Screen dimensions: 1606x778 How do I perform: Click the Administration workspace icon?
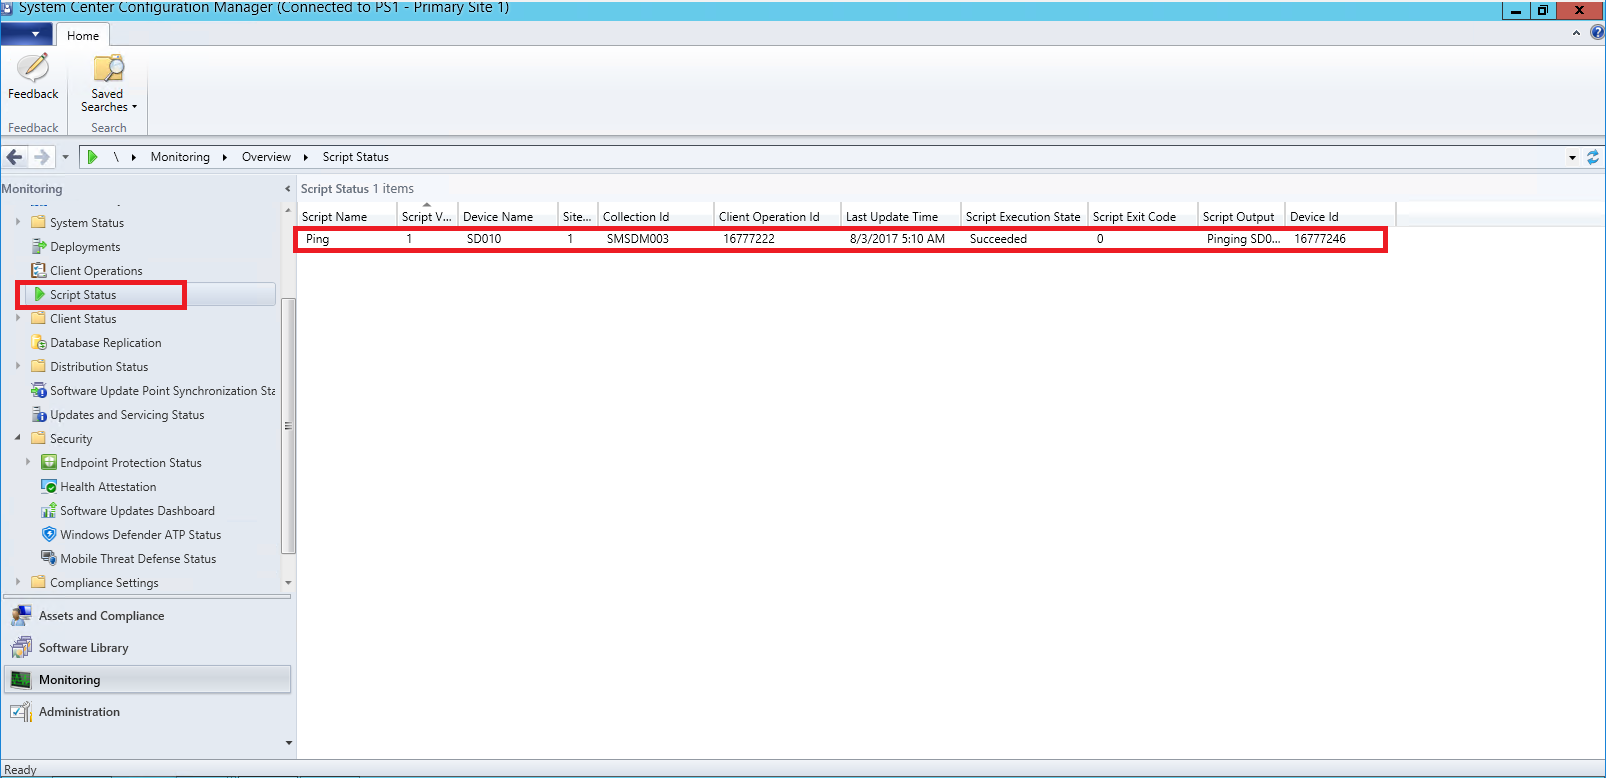(21, 712)
